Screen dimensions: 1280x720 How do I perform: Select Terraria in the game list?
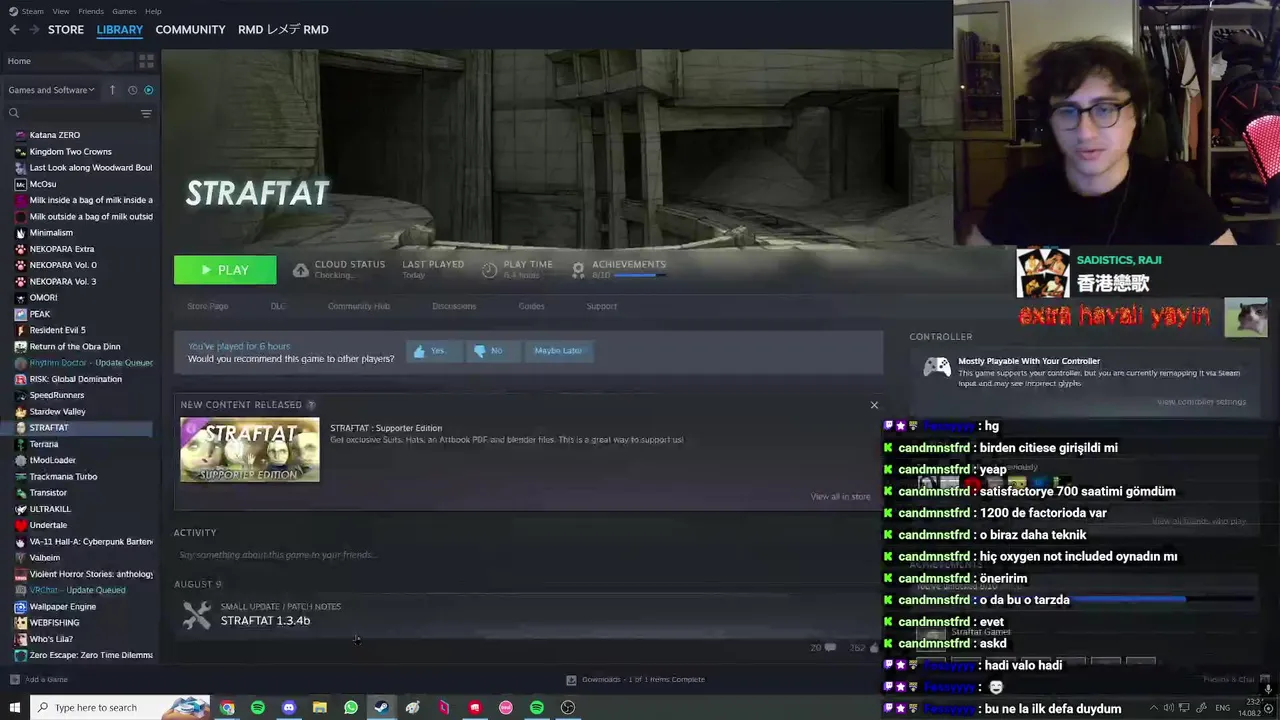[44, 444]
